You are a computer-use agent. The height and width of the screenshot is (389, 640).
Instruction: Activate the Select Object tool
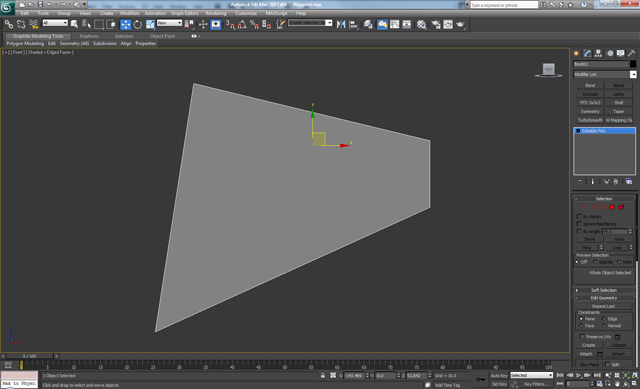[x=74, y=24]
